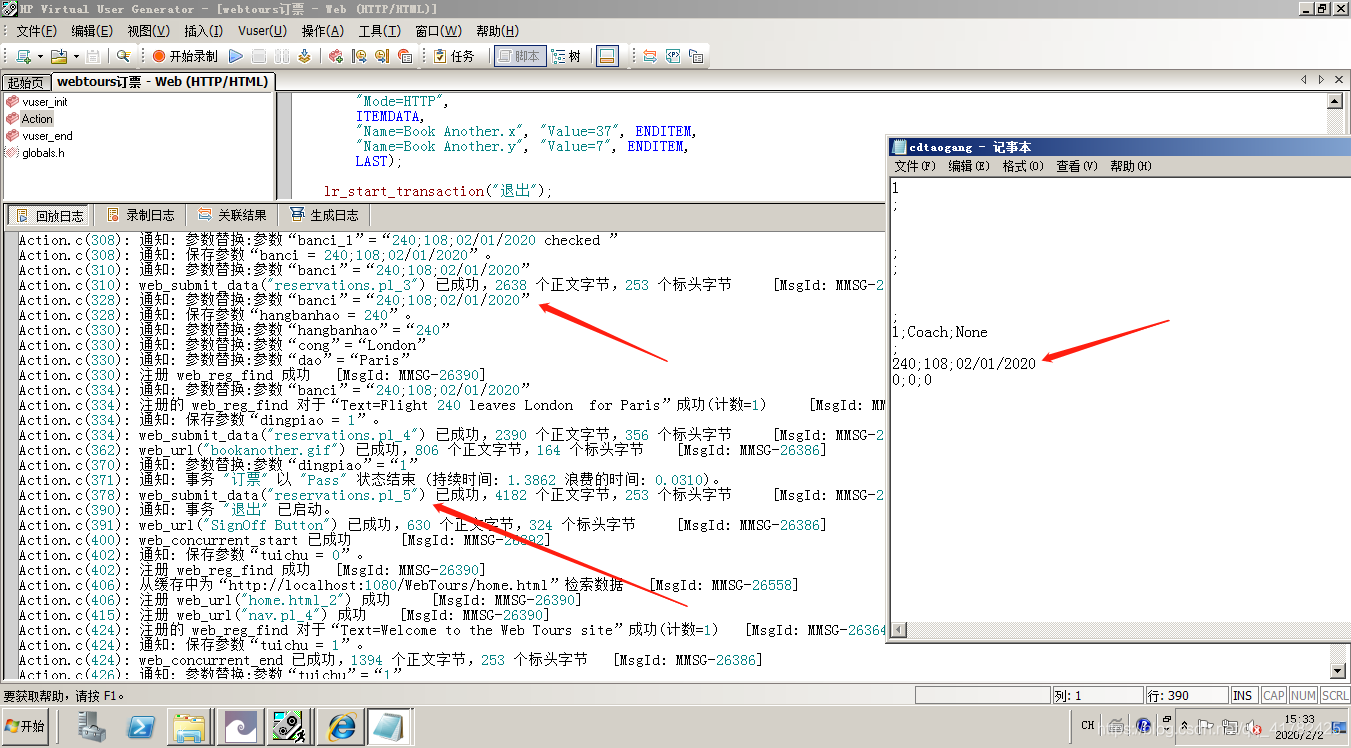
Task: Open the 帮助(H) menu in VuGen
Action: pos(497,31)
